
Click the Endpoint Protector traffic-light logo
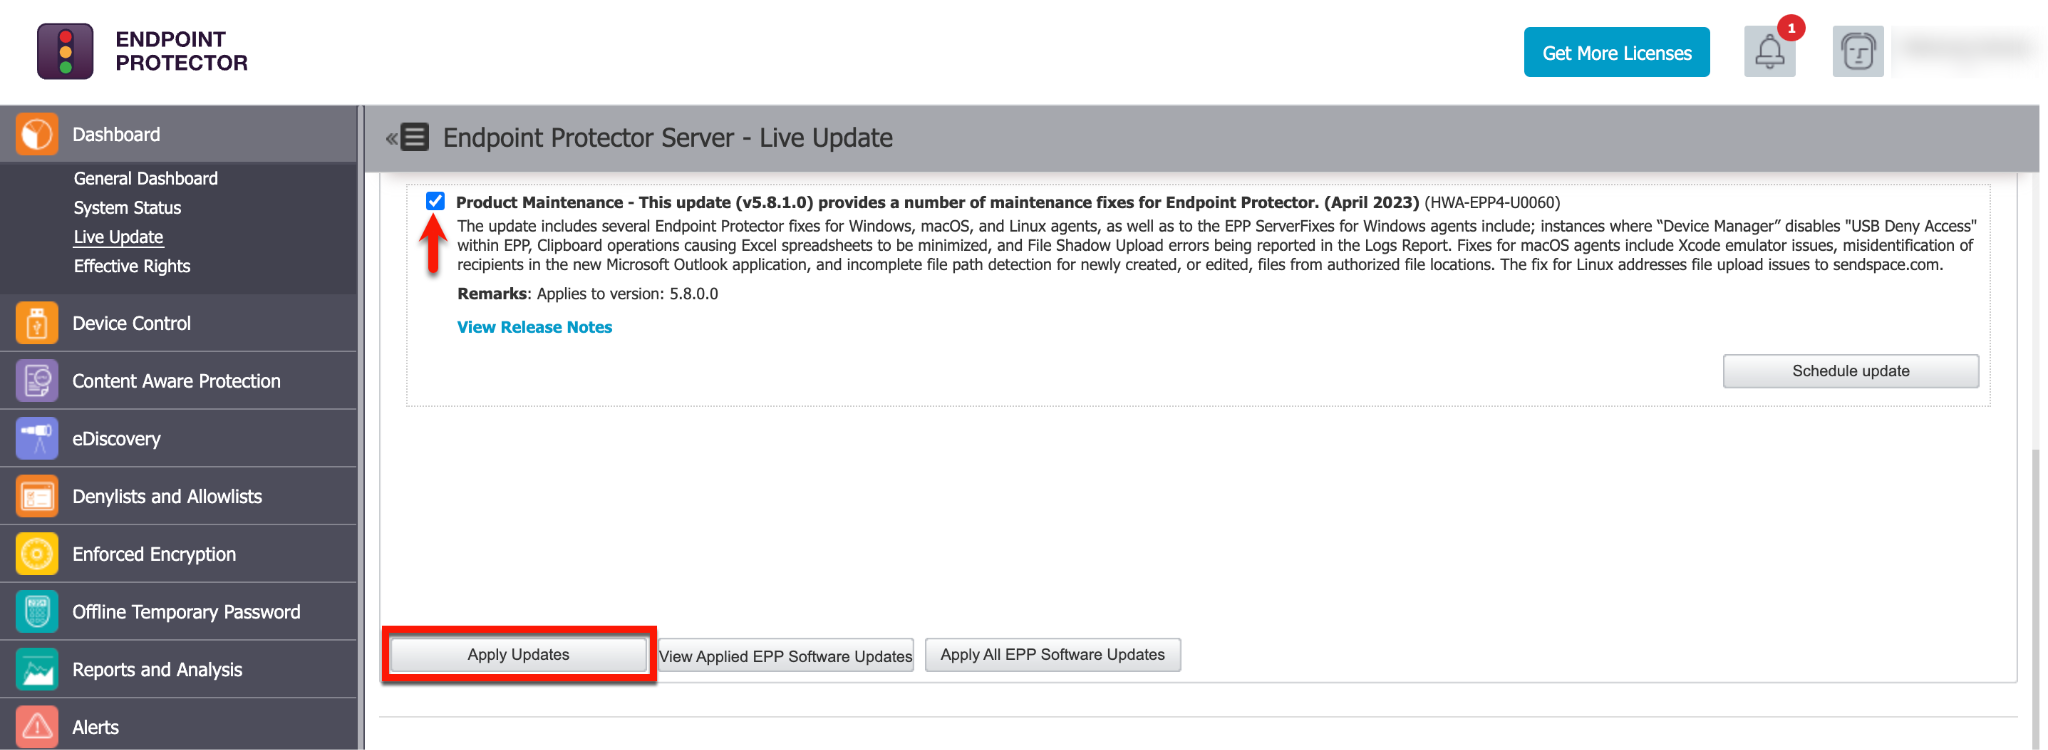pyautogui.click(x=65, y=51)
